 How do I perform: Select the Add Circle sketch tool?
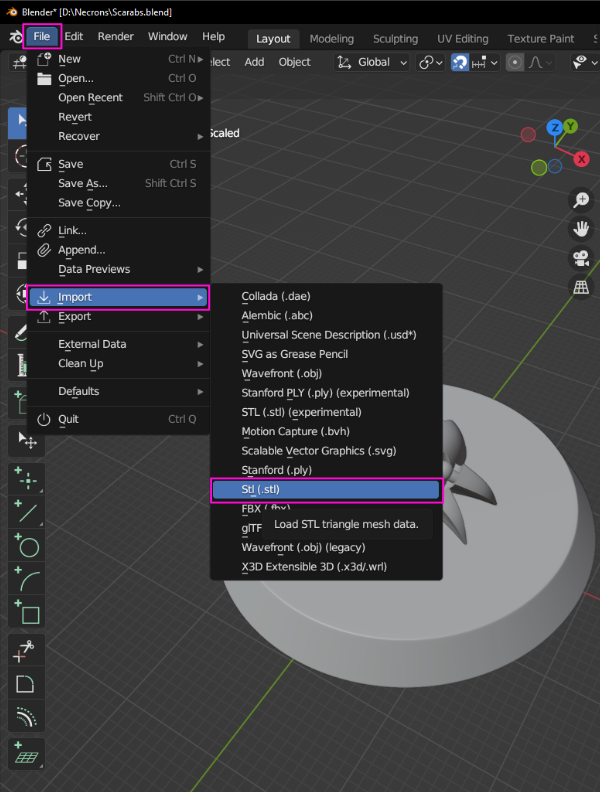(28, 546)
